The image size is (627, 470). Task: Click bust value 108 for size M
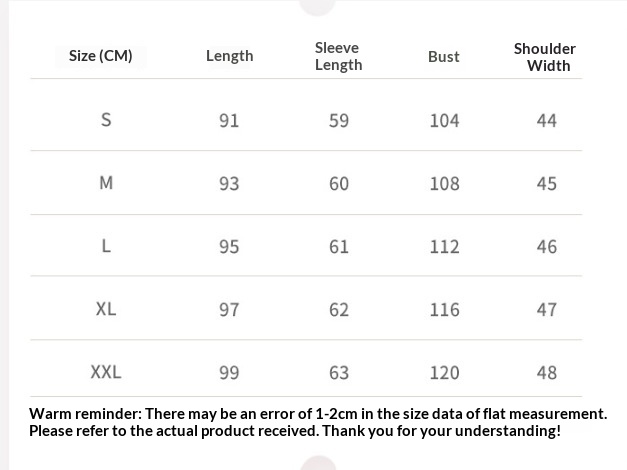tap(444, 184)
